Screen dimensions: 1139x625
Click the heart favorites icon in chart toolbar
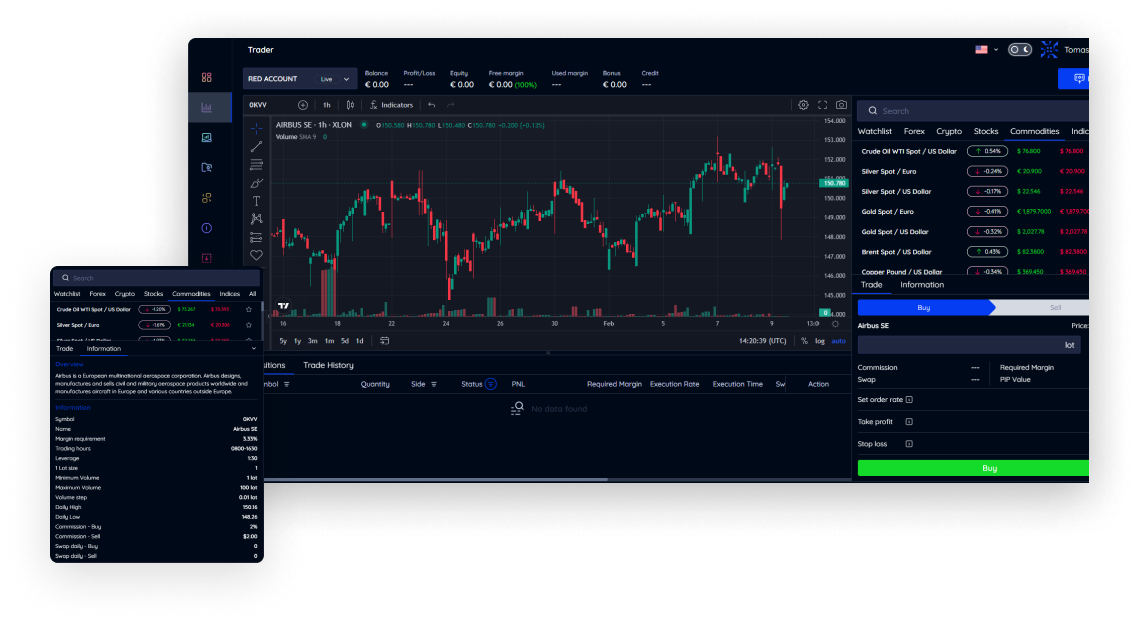coord(256,255)
